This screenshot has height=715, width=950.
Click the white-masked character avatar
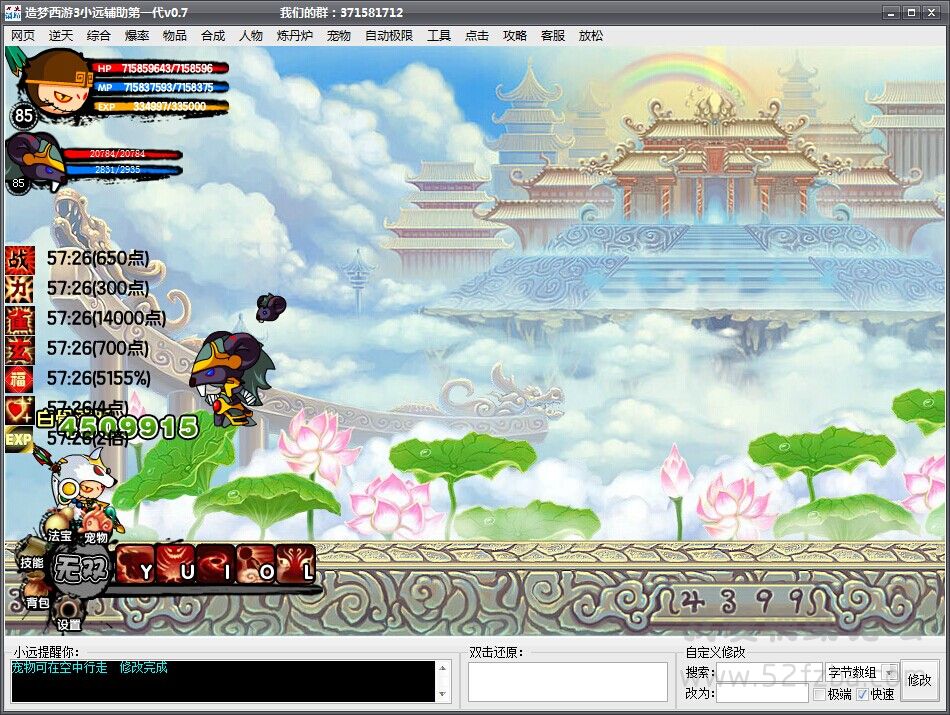(84, 485)
